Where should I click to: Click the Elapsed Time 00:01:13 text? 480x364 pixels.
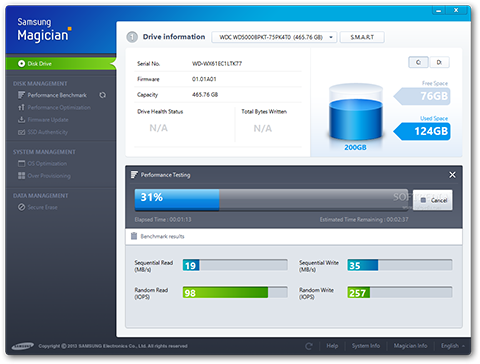click(x=163, y=220)
